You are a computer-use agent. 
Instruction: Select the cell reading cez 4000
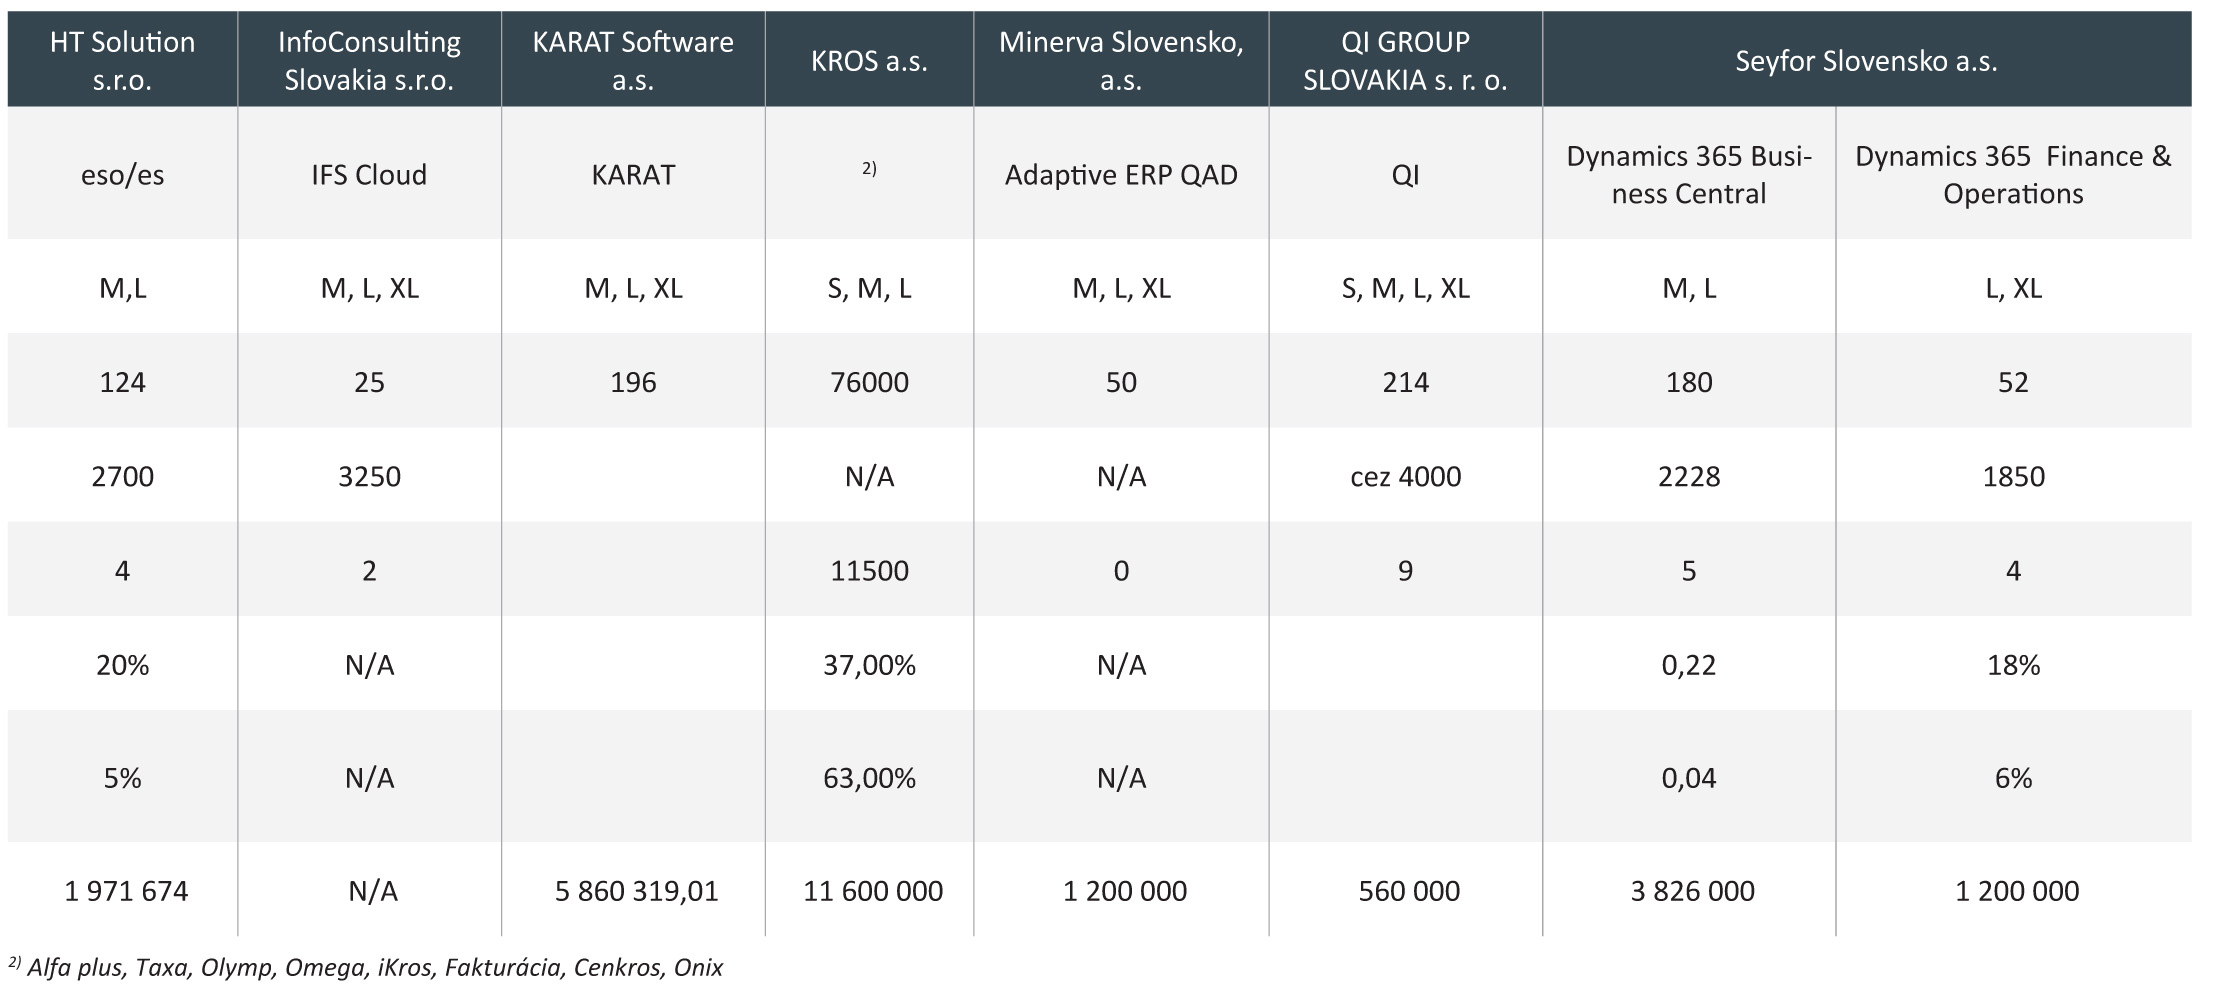coord(1405,476)
